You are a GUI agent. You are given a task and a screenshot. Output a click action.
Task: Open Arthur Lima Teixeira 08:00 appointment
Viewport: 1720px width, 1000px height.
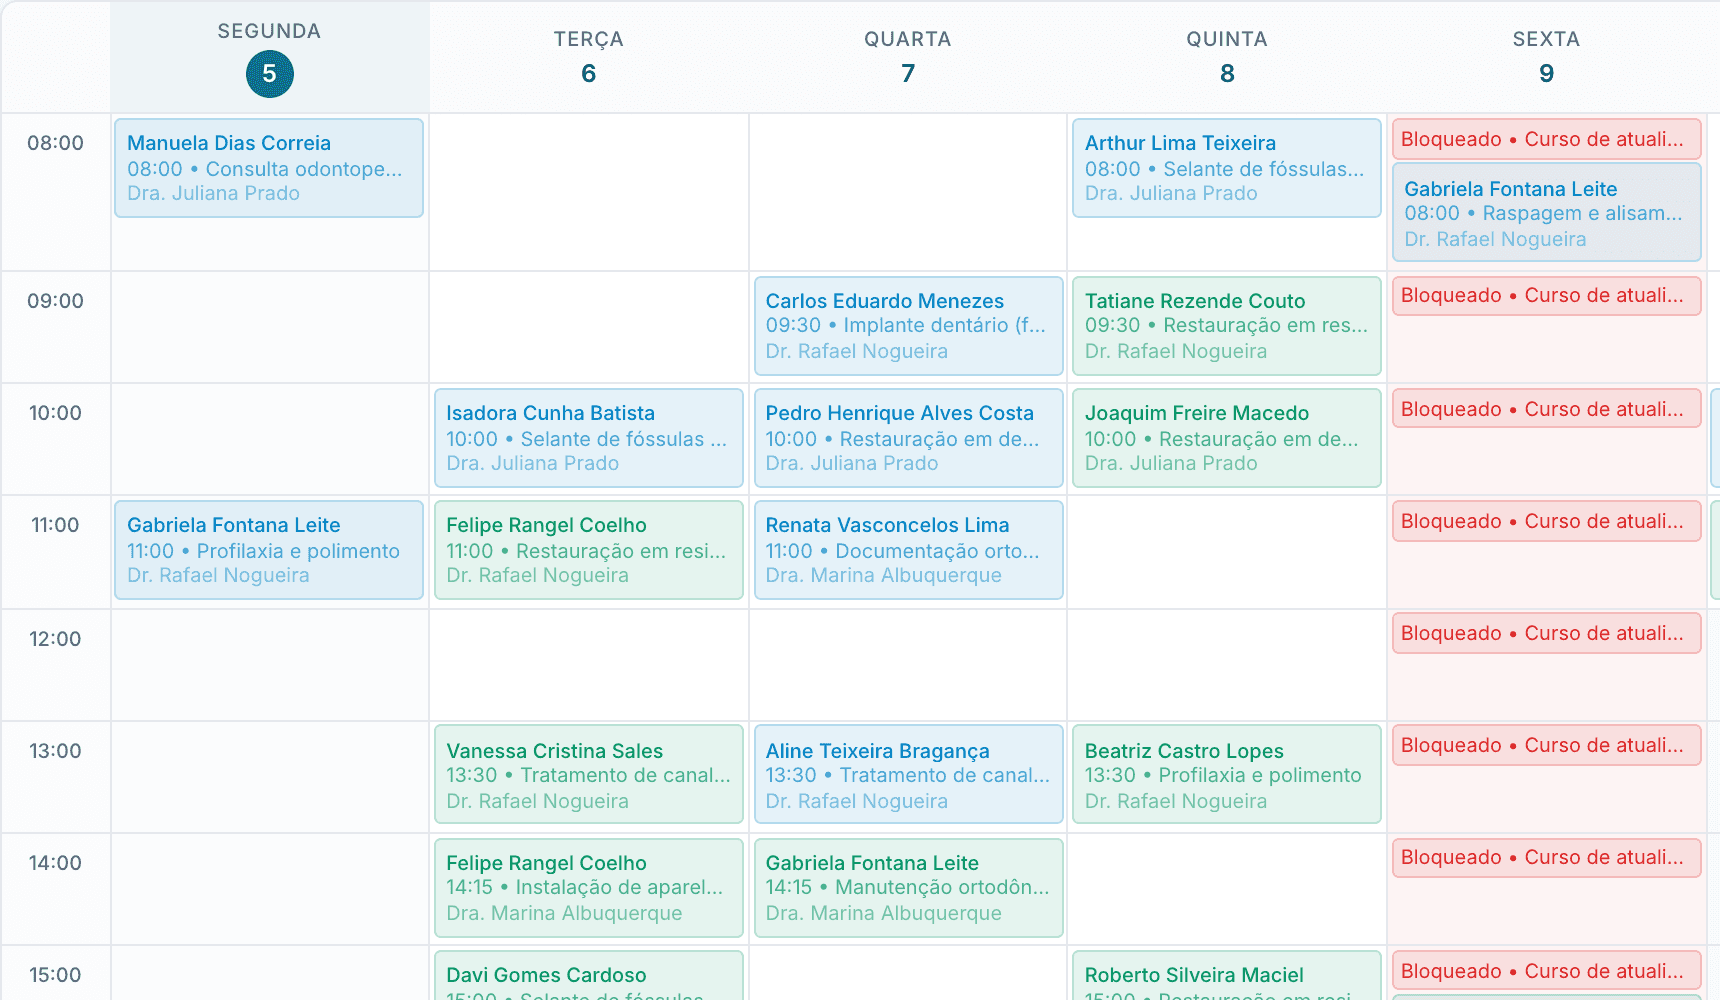pyautogui.click(x=1227, y=168)
